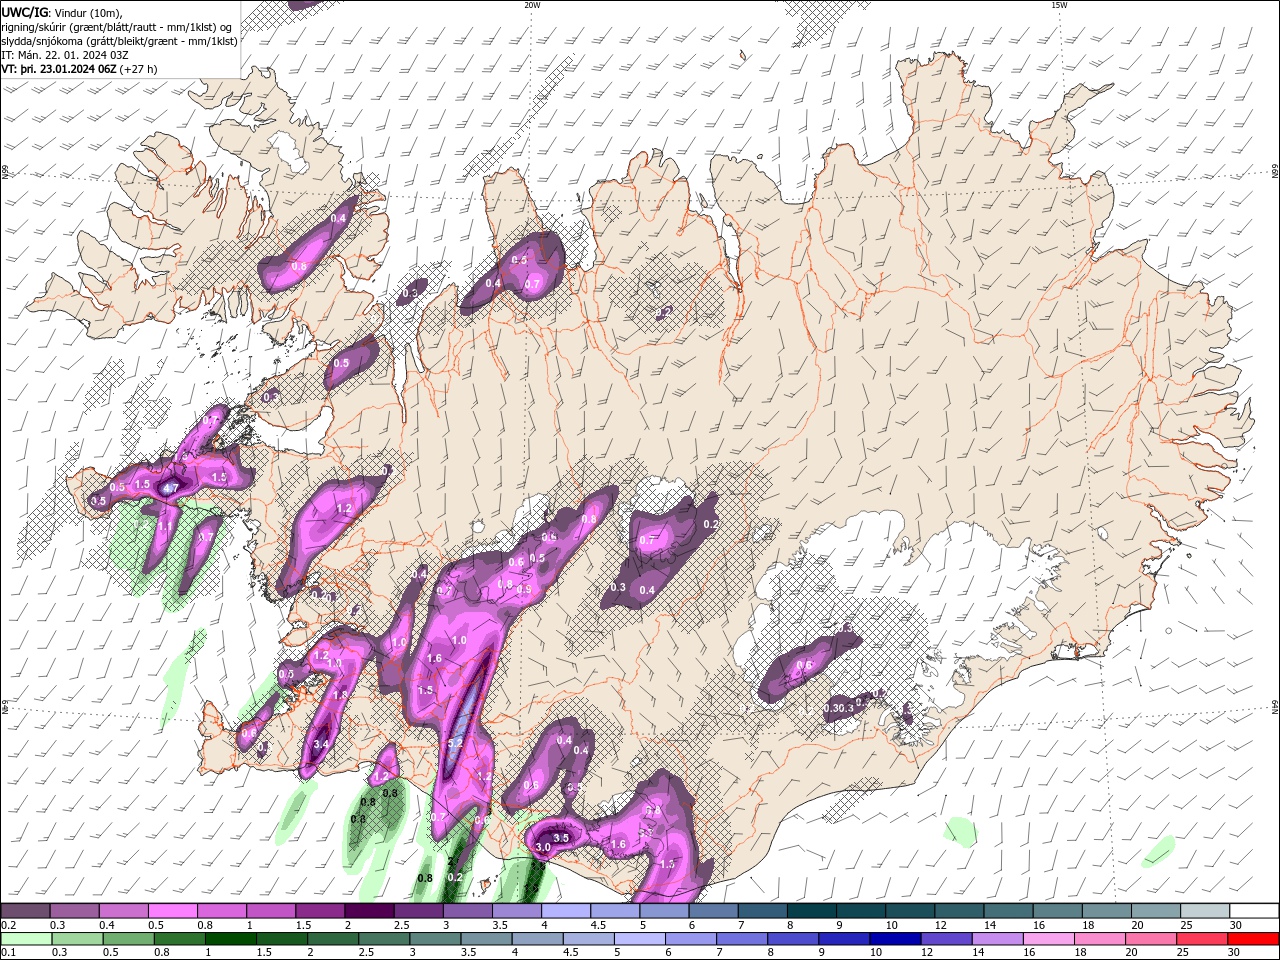
Task: Click the red-pink 25 swatch in the bottom legend row
Action: click(1203, 939)
